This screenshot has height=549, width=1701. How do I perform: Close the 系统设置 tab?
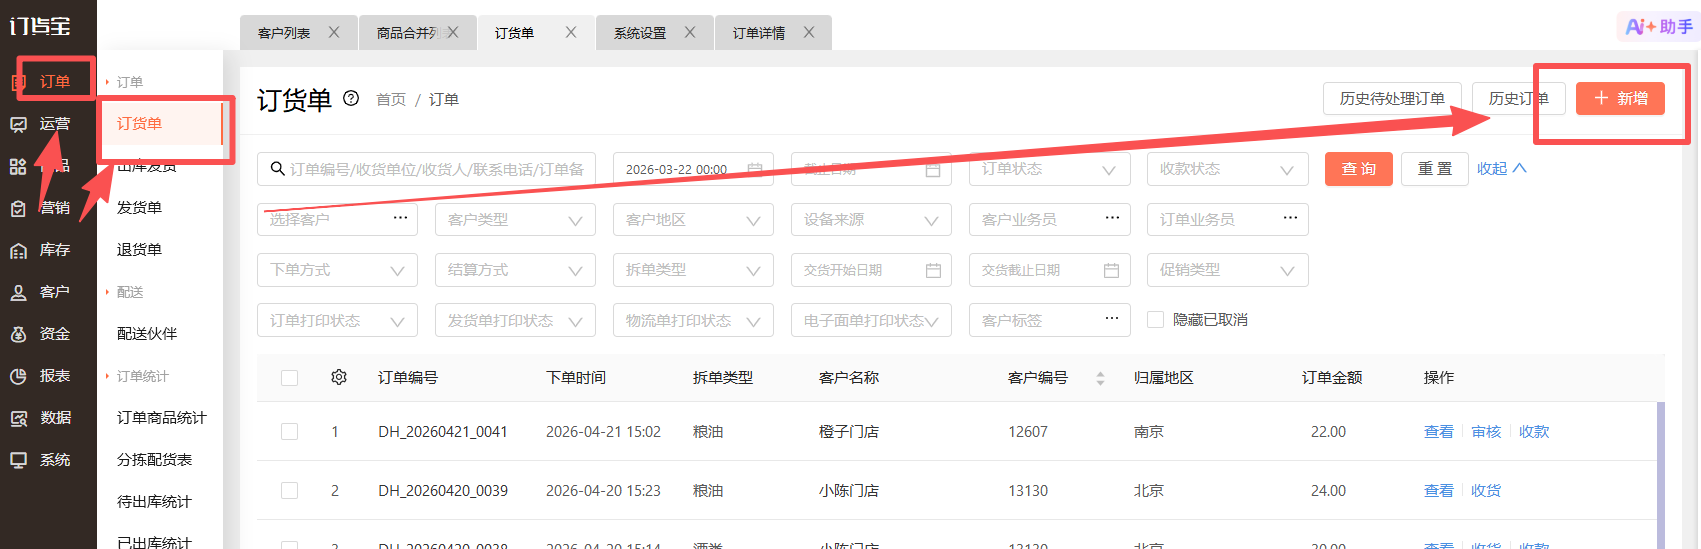coord(690,32)
